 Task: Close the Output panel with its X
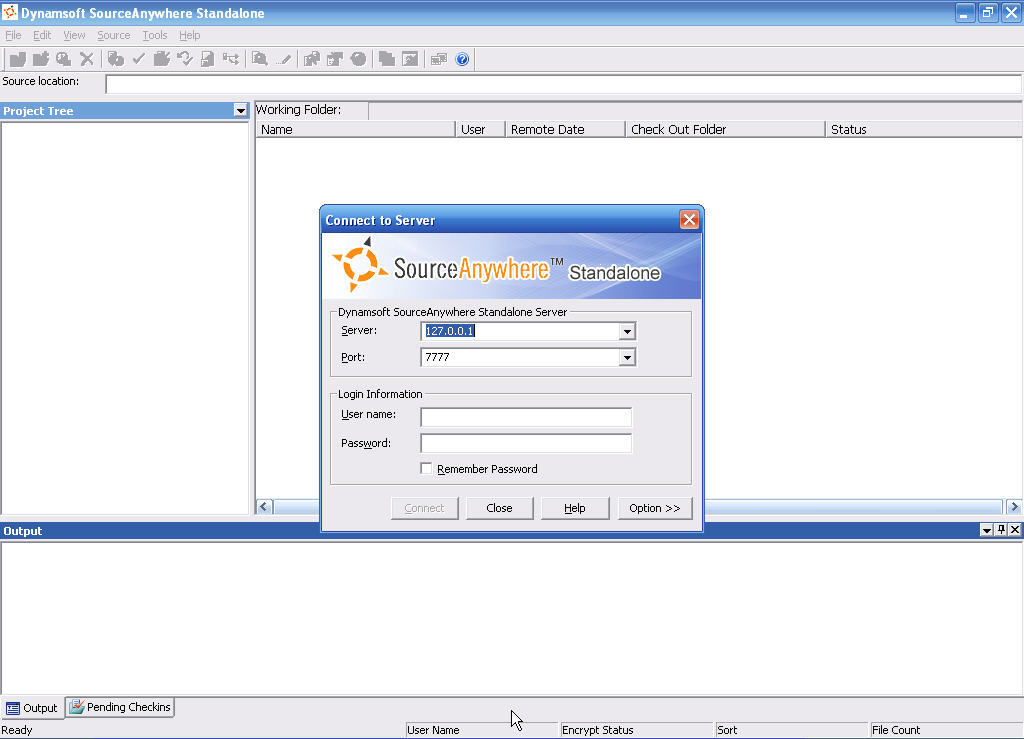[1015, 530]
